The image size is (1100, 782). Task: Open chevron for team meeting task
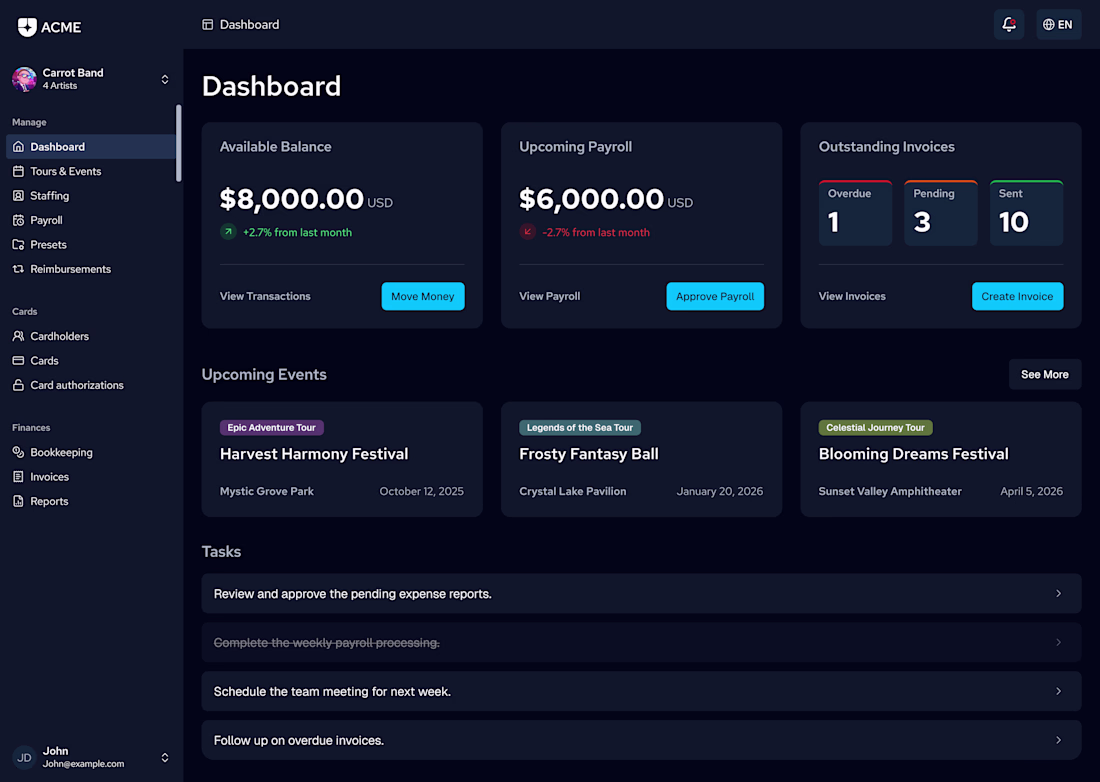click(x=1059, y=691)
